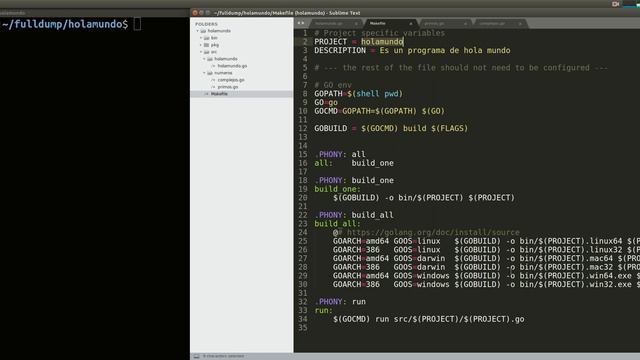This screenshot has width=640, height=360.
Task: Click the numeros folder icon
Action: pyautogui.click(x=210, y=73)
